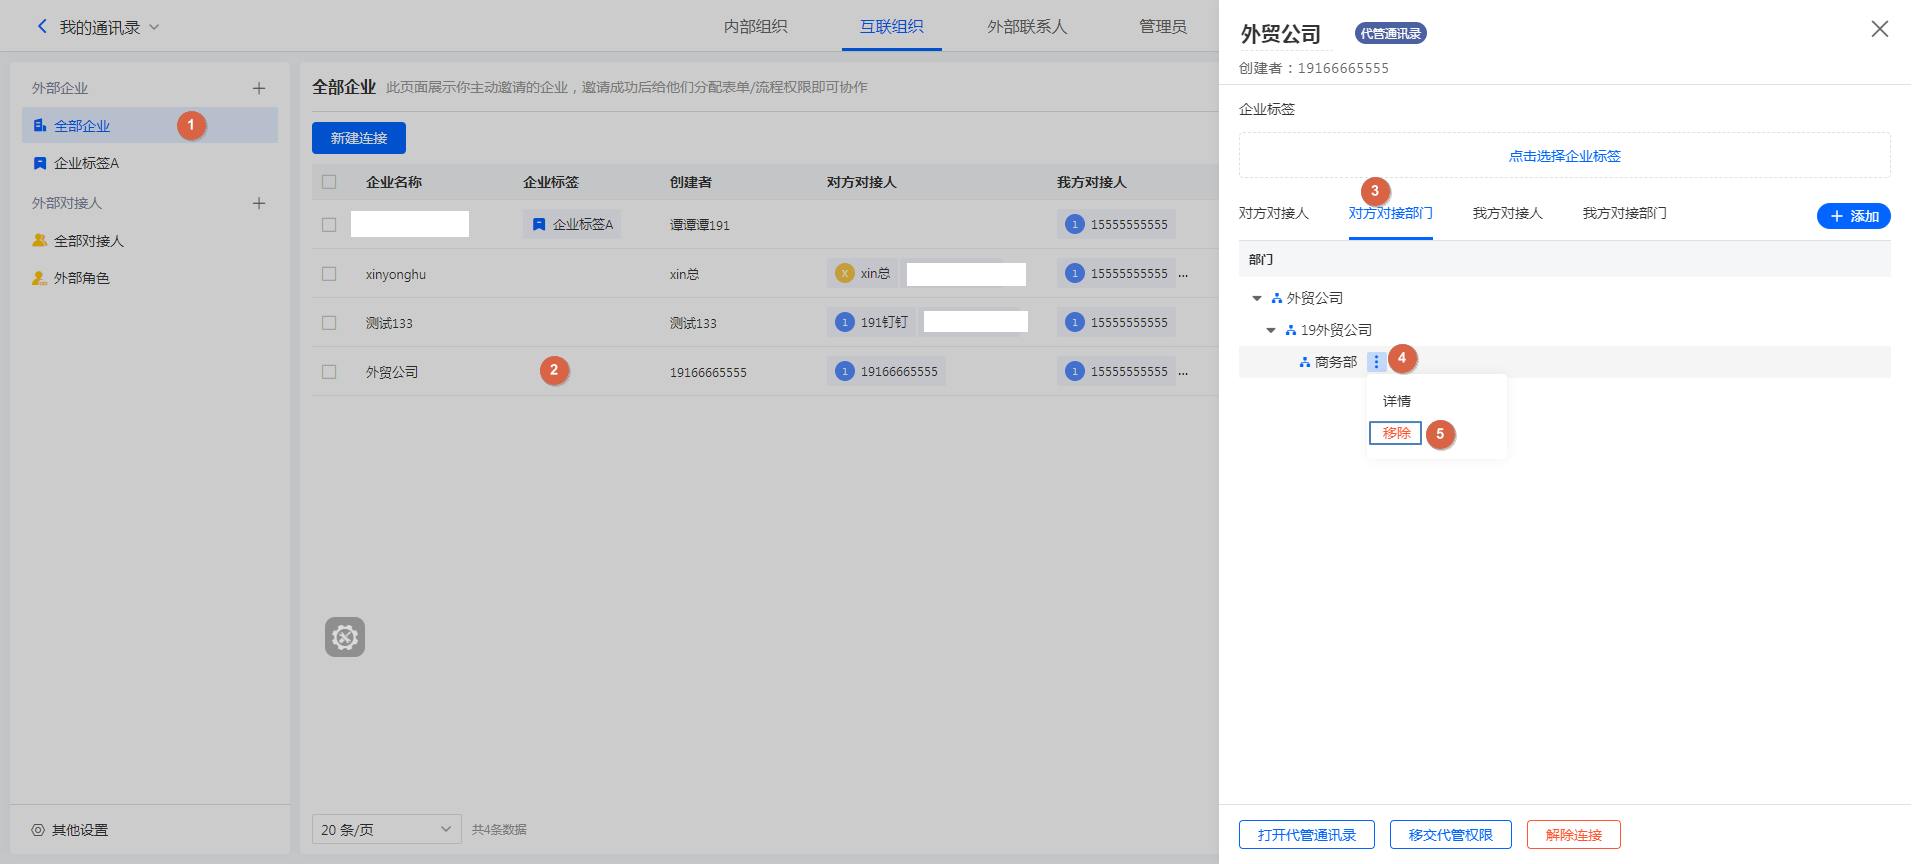Select 移除 from the popup menu
The image size is (1919, 864).
click(1396, 433)
